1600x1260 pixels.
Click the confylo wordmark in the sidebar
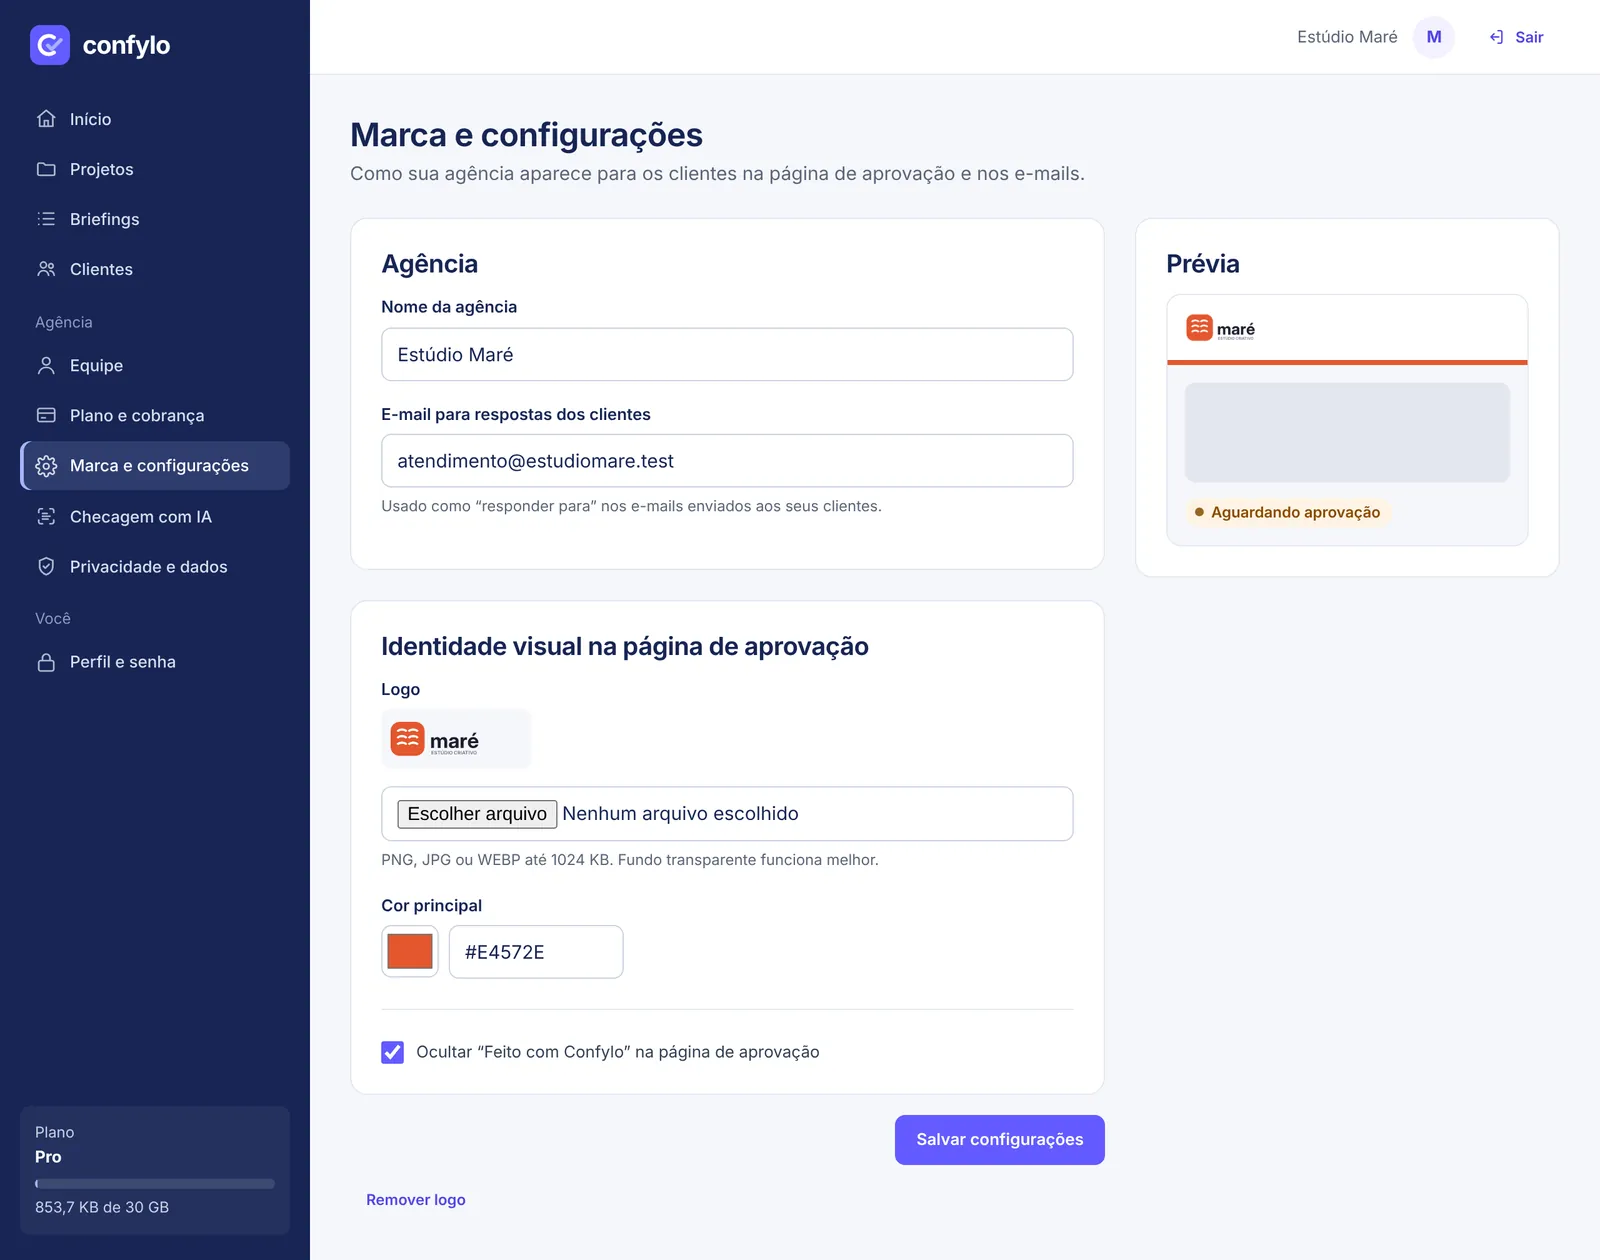pyautogui.click(x=126, y=45)
